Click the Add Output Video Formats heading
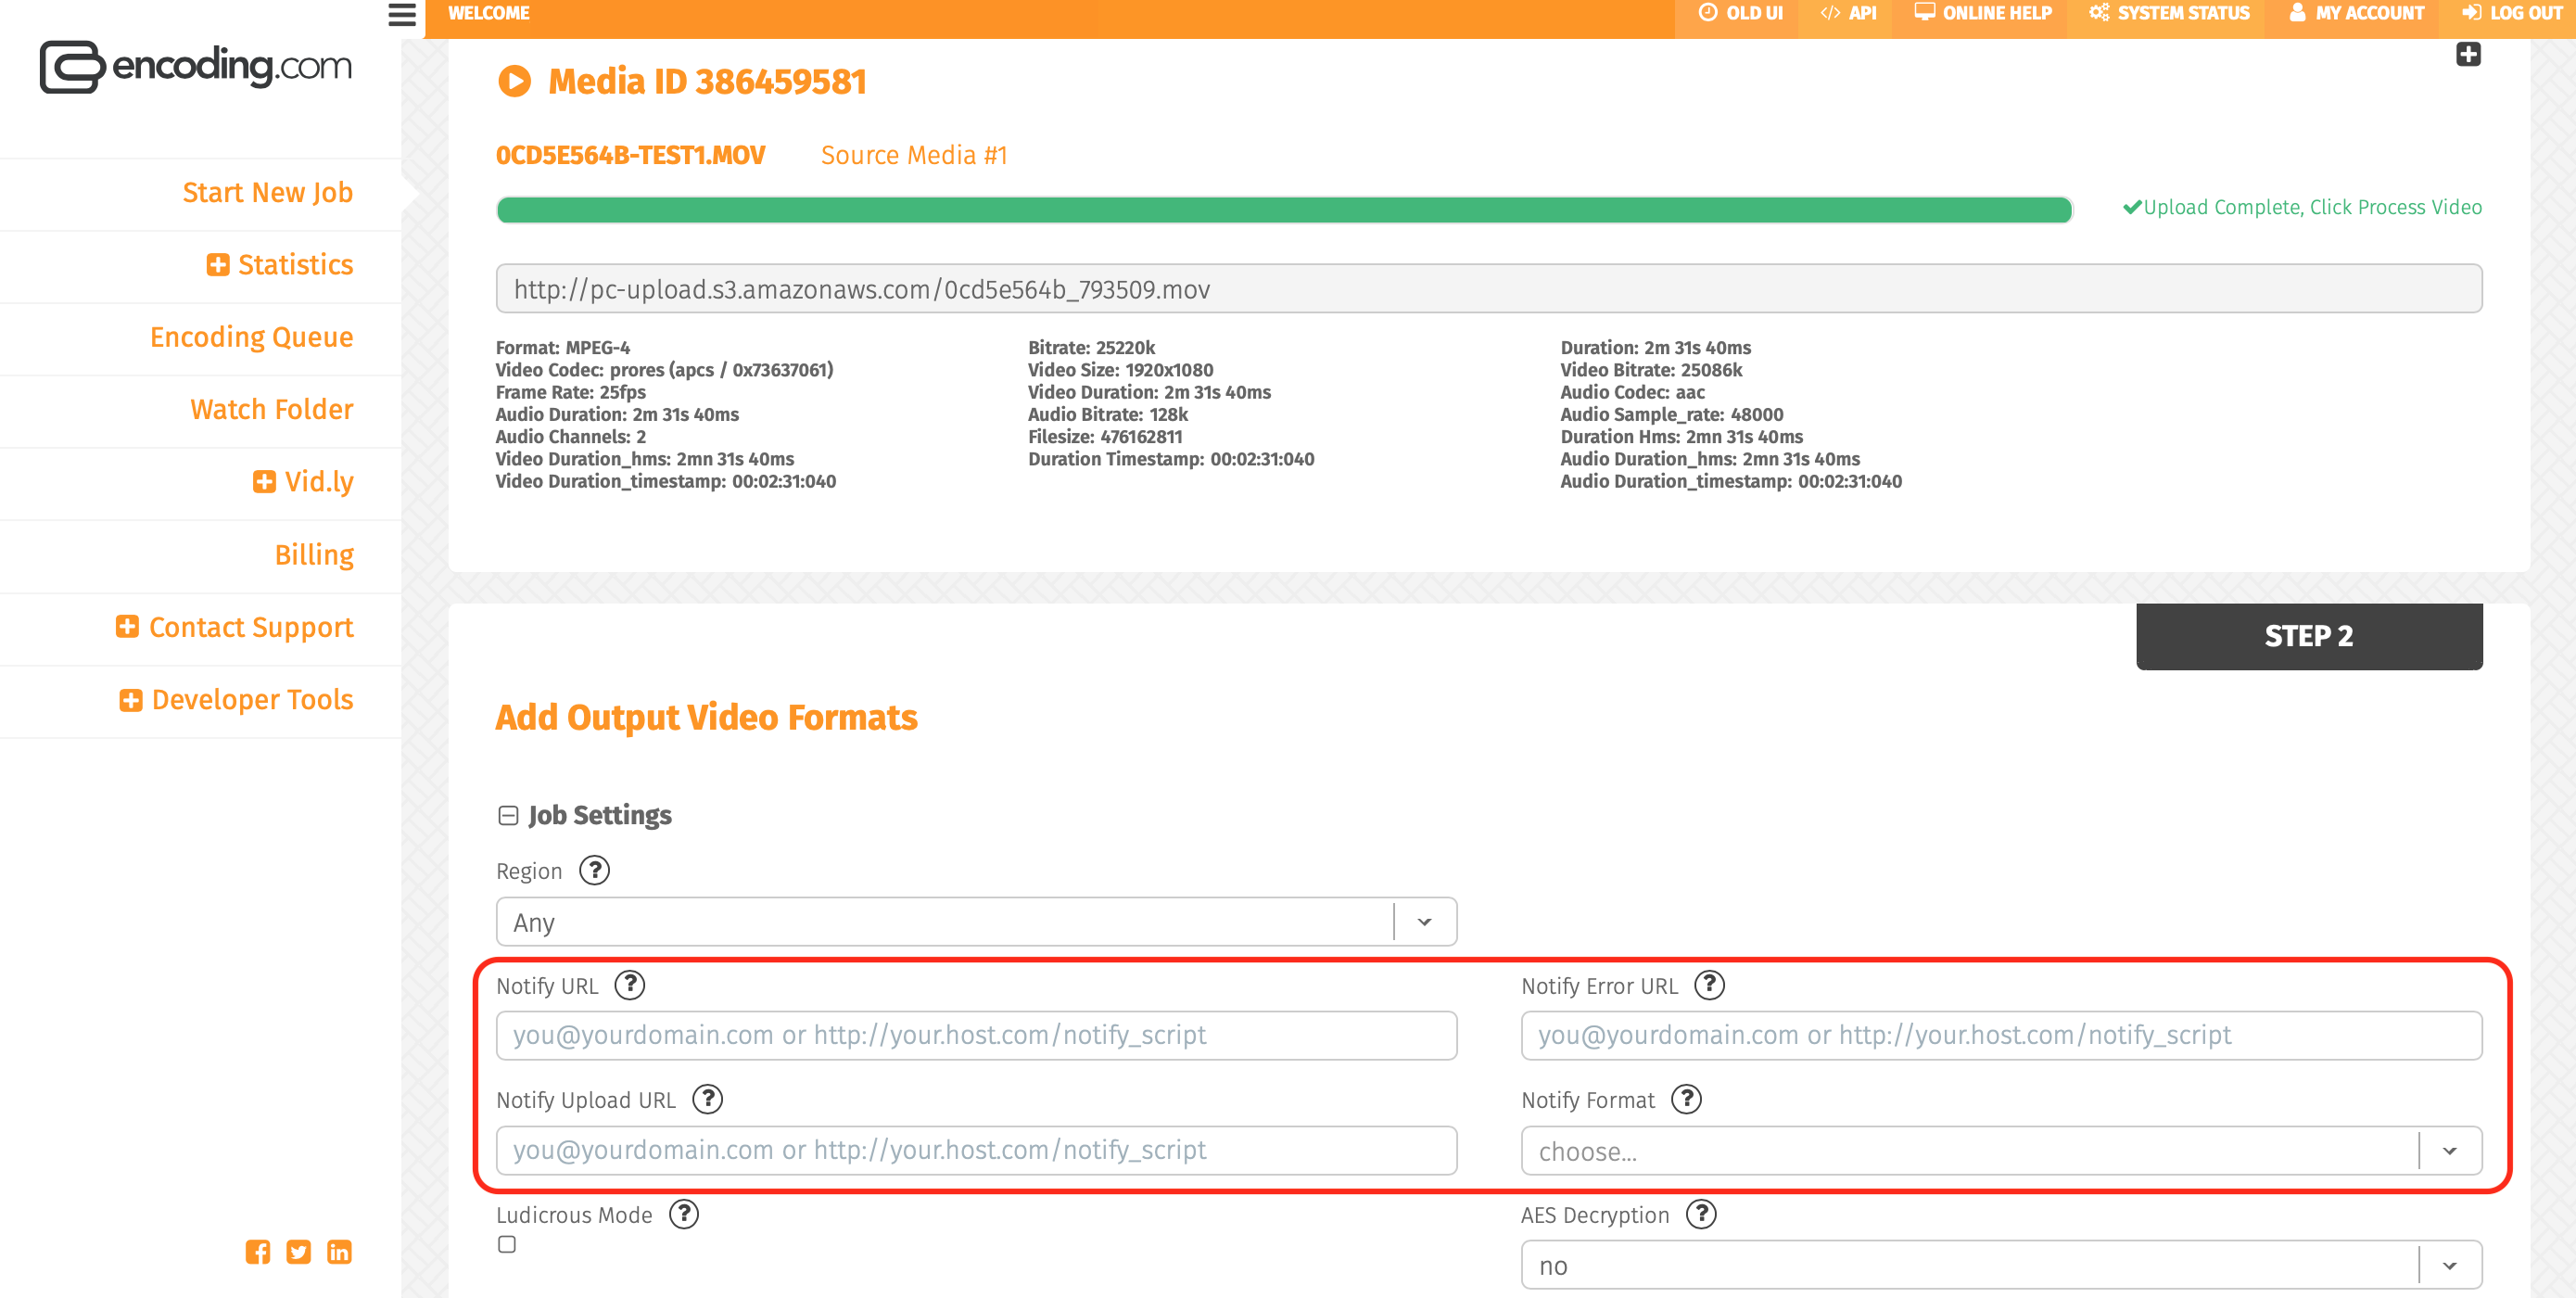 point(706,717)
